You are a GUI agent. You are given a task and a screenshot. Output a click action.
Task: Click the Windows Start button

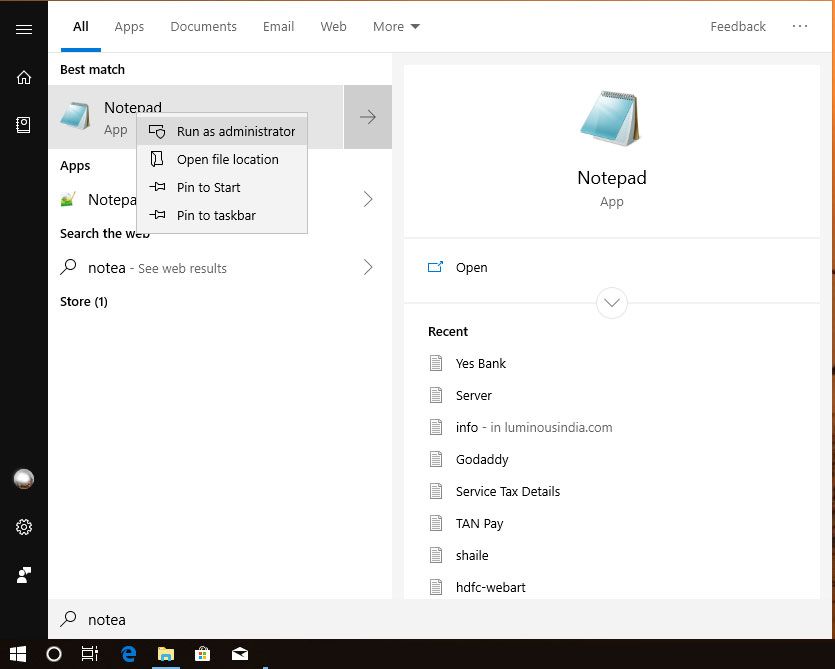(x=18, y=654)
